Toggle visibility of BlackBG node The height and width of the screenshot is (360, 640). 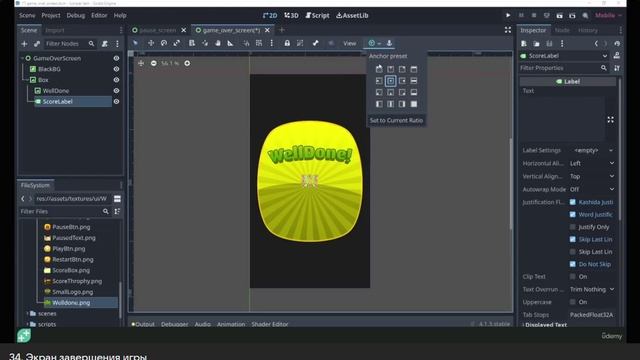coord(116,69)
